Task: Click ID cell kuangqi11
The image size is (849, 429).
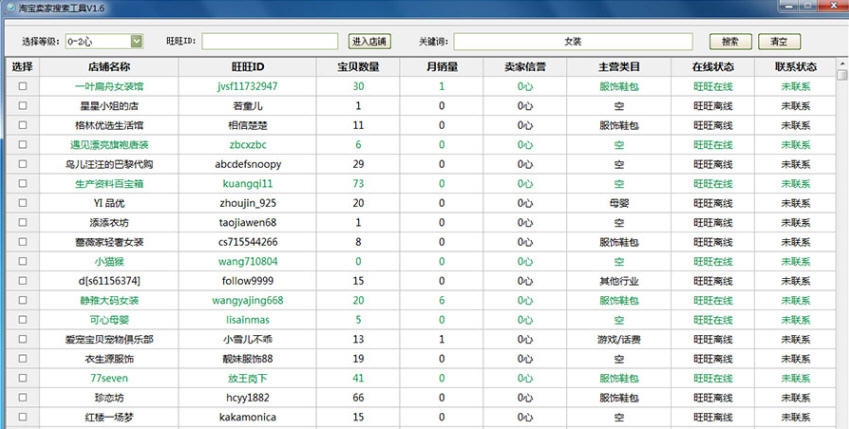Action: click(x=248, y=184)
